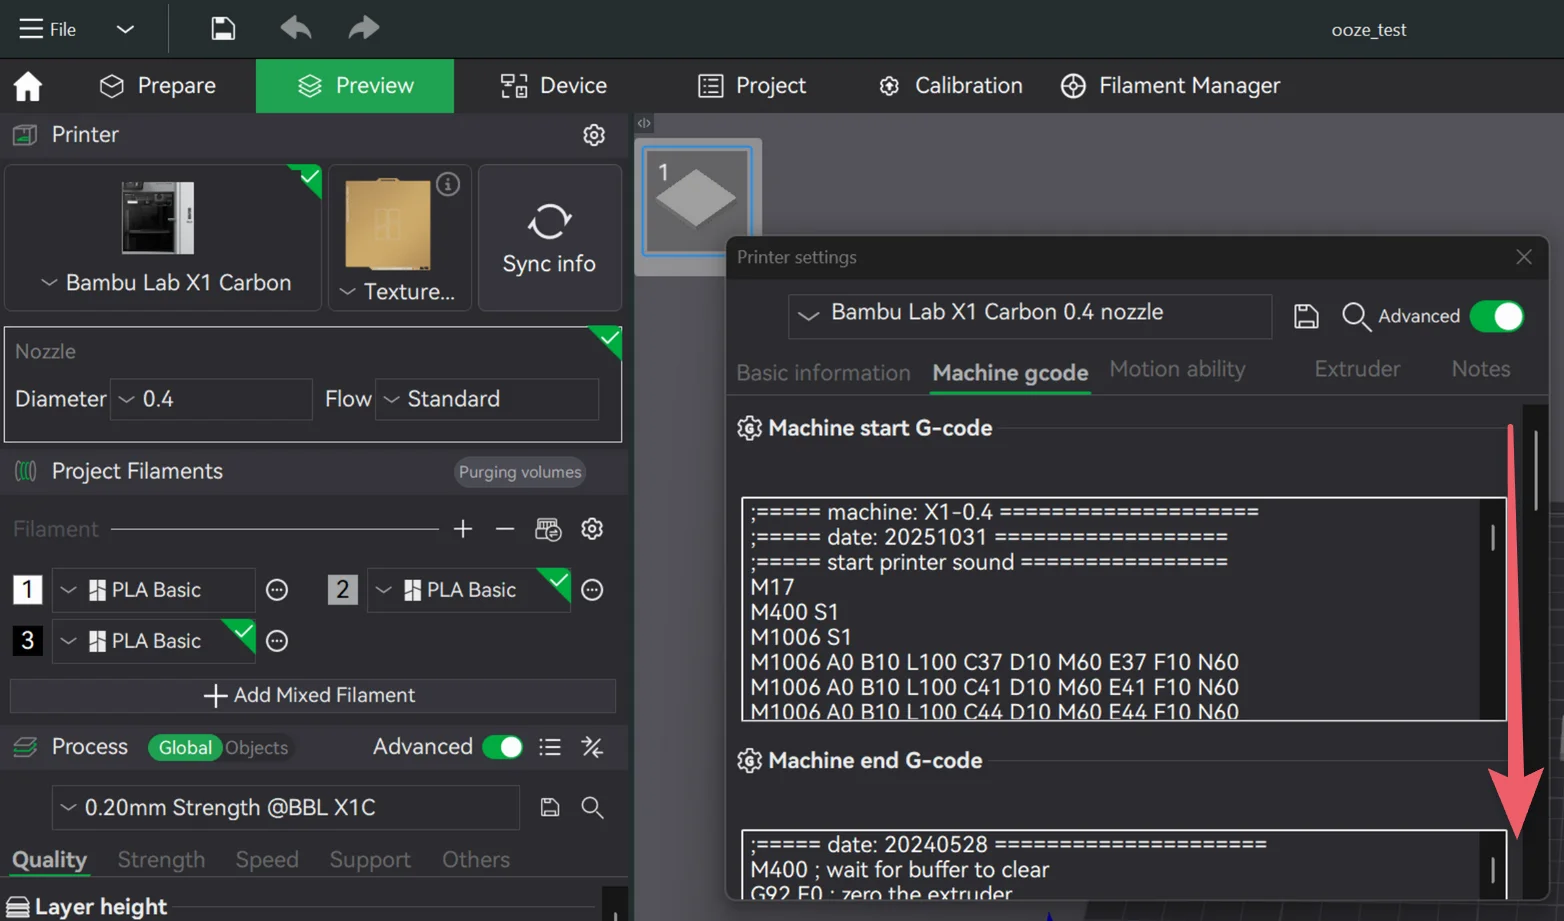Redo the action with the right arrow
Viewport: 1564px width, 921px height.
[x=364, y=28]
